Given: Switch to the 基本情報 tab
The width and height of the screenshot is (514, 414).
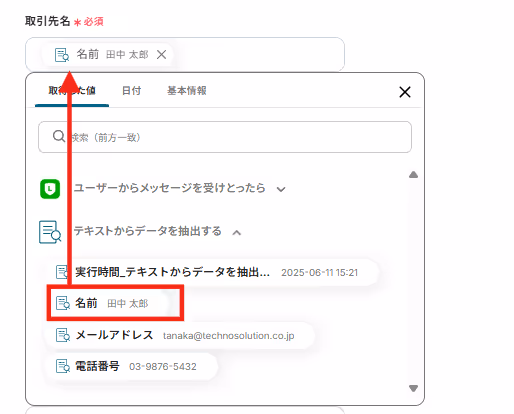Looking at the screenshot, I should click(x=187, y=90).
